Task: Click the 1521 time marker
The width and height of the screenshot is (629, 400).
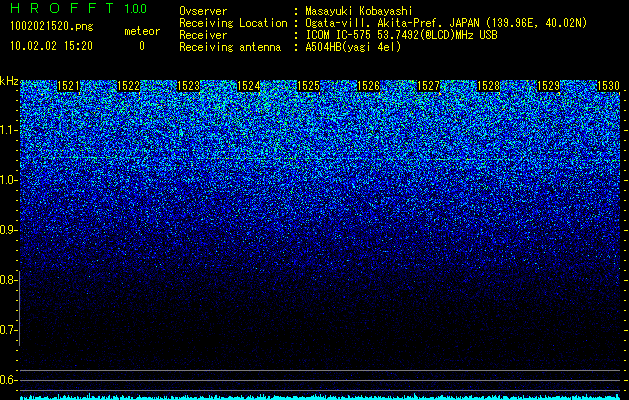Action: click(69, 86)
